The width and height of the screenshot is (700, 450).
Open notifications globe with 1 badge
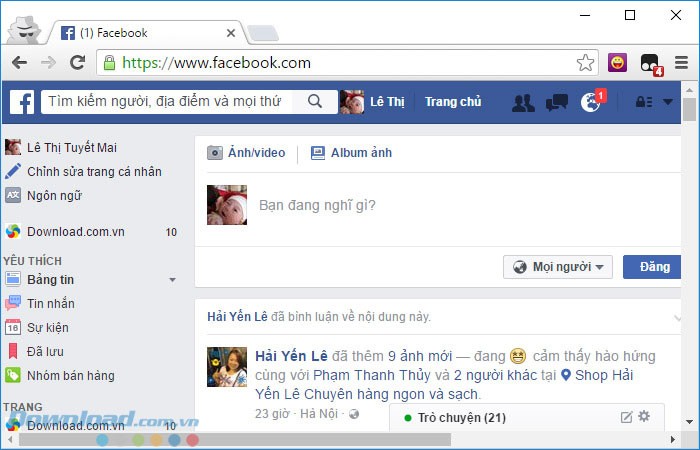click(592, 101)
